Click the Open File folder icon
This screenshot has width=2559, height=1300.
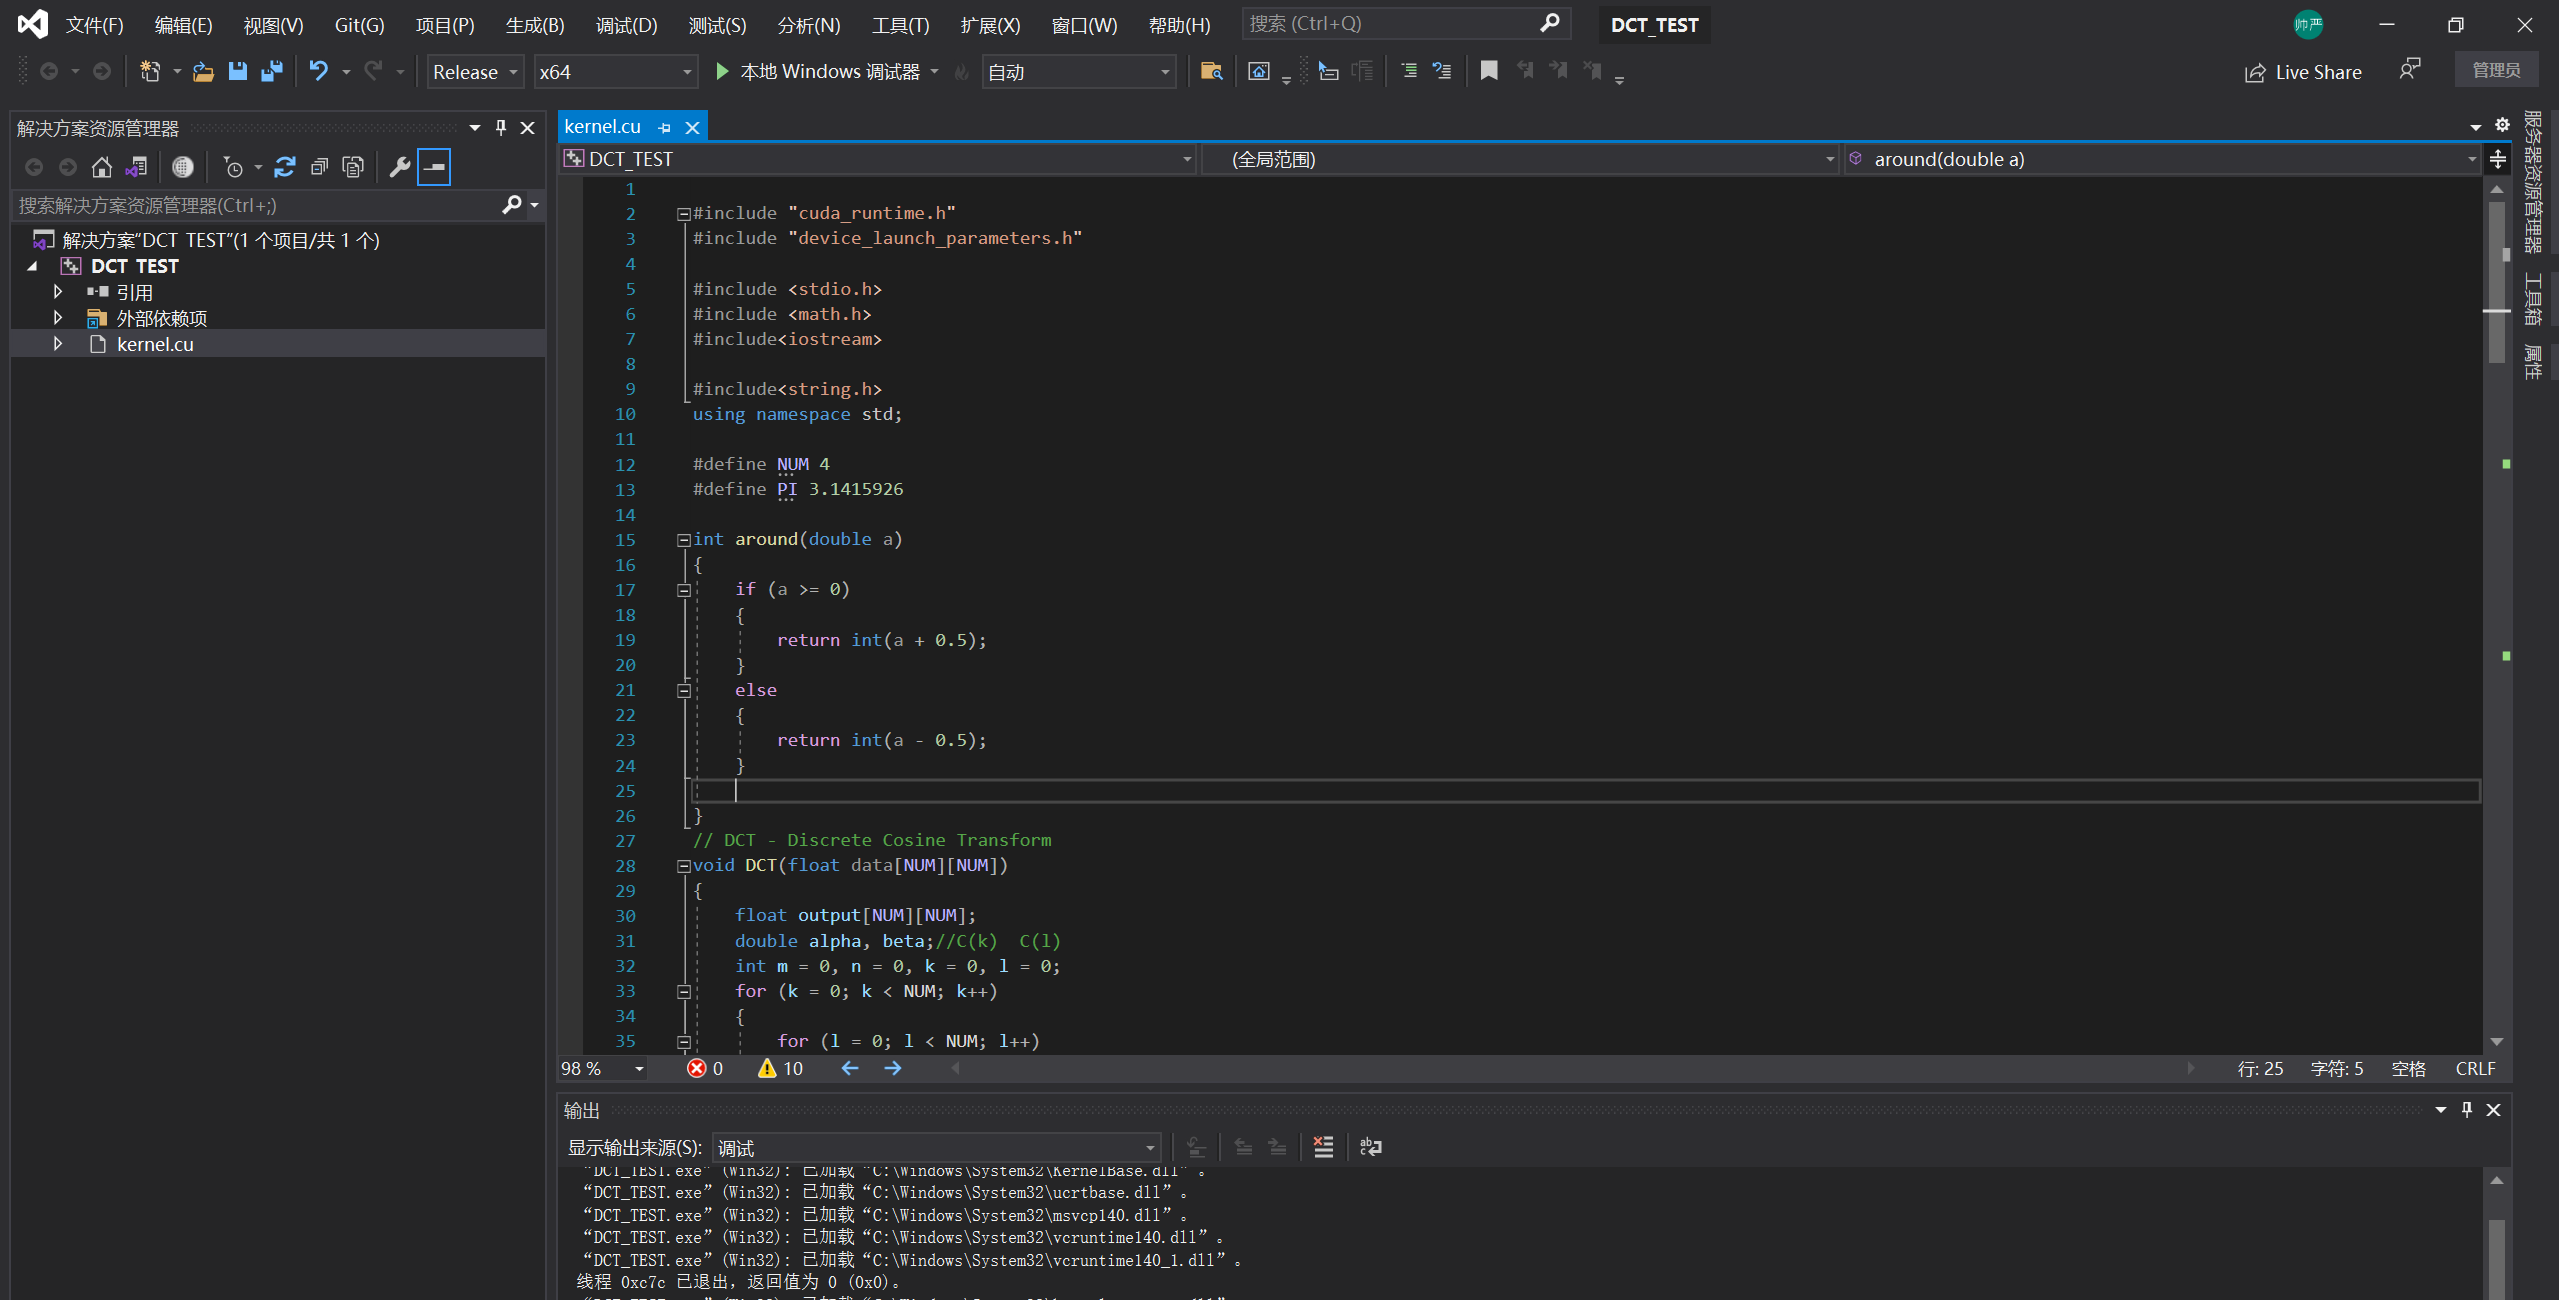pyautogui.click(x=203, y=71)
